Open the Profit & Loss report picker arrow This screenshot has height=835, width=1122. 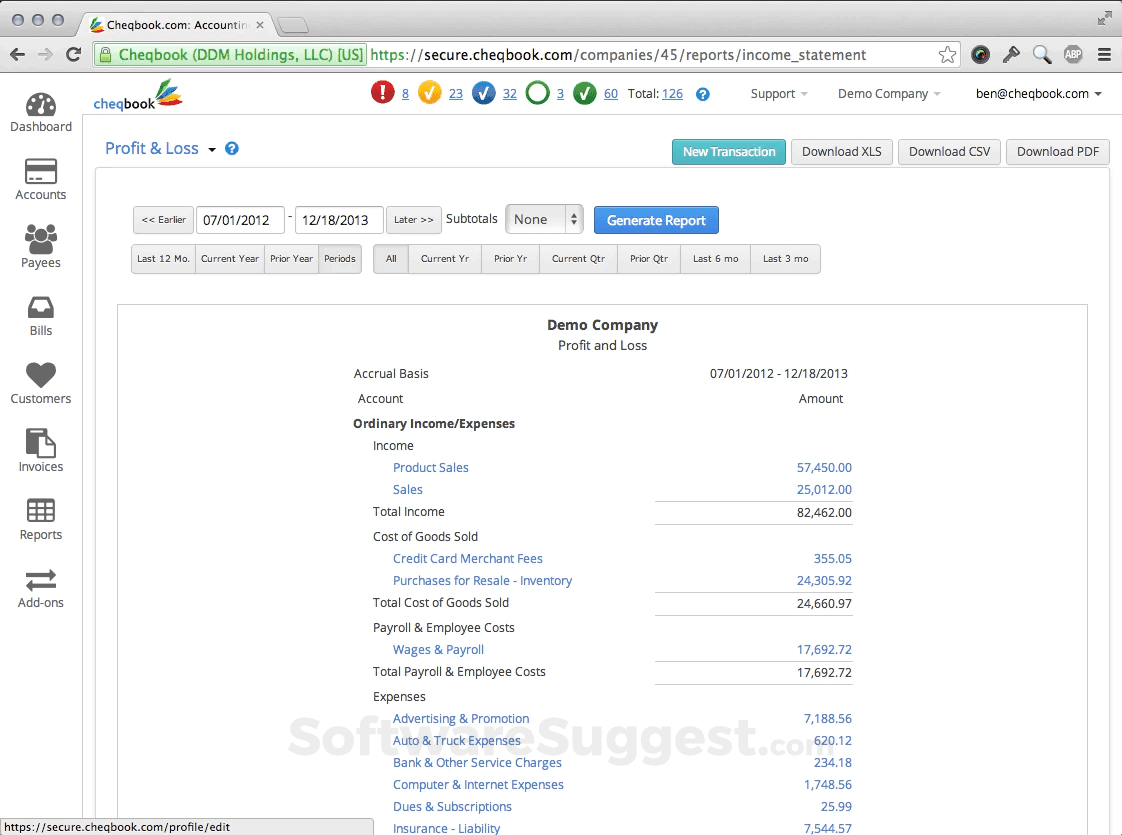click(213, 148)
